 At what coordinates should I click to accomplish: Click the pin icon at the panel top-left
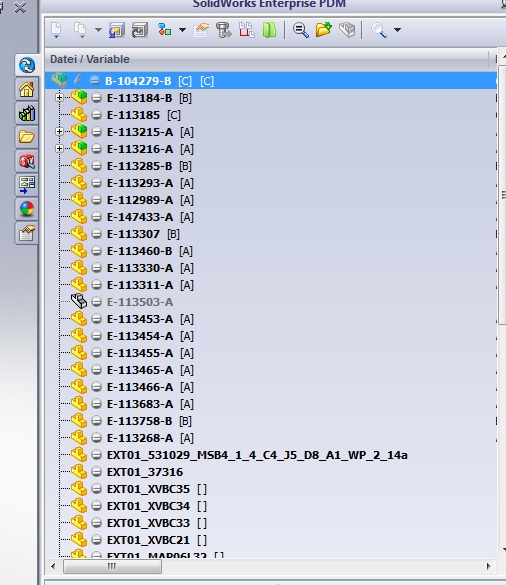click(2, 7)
